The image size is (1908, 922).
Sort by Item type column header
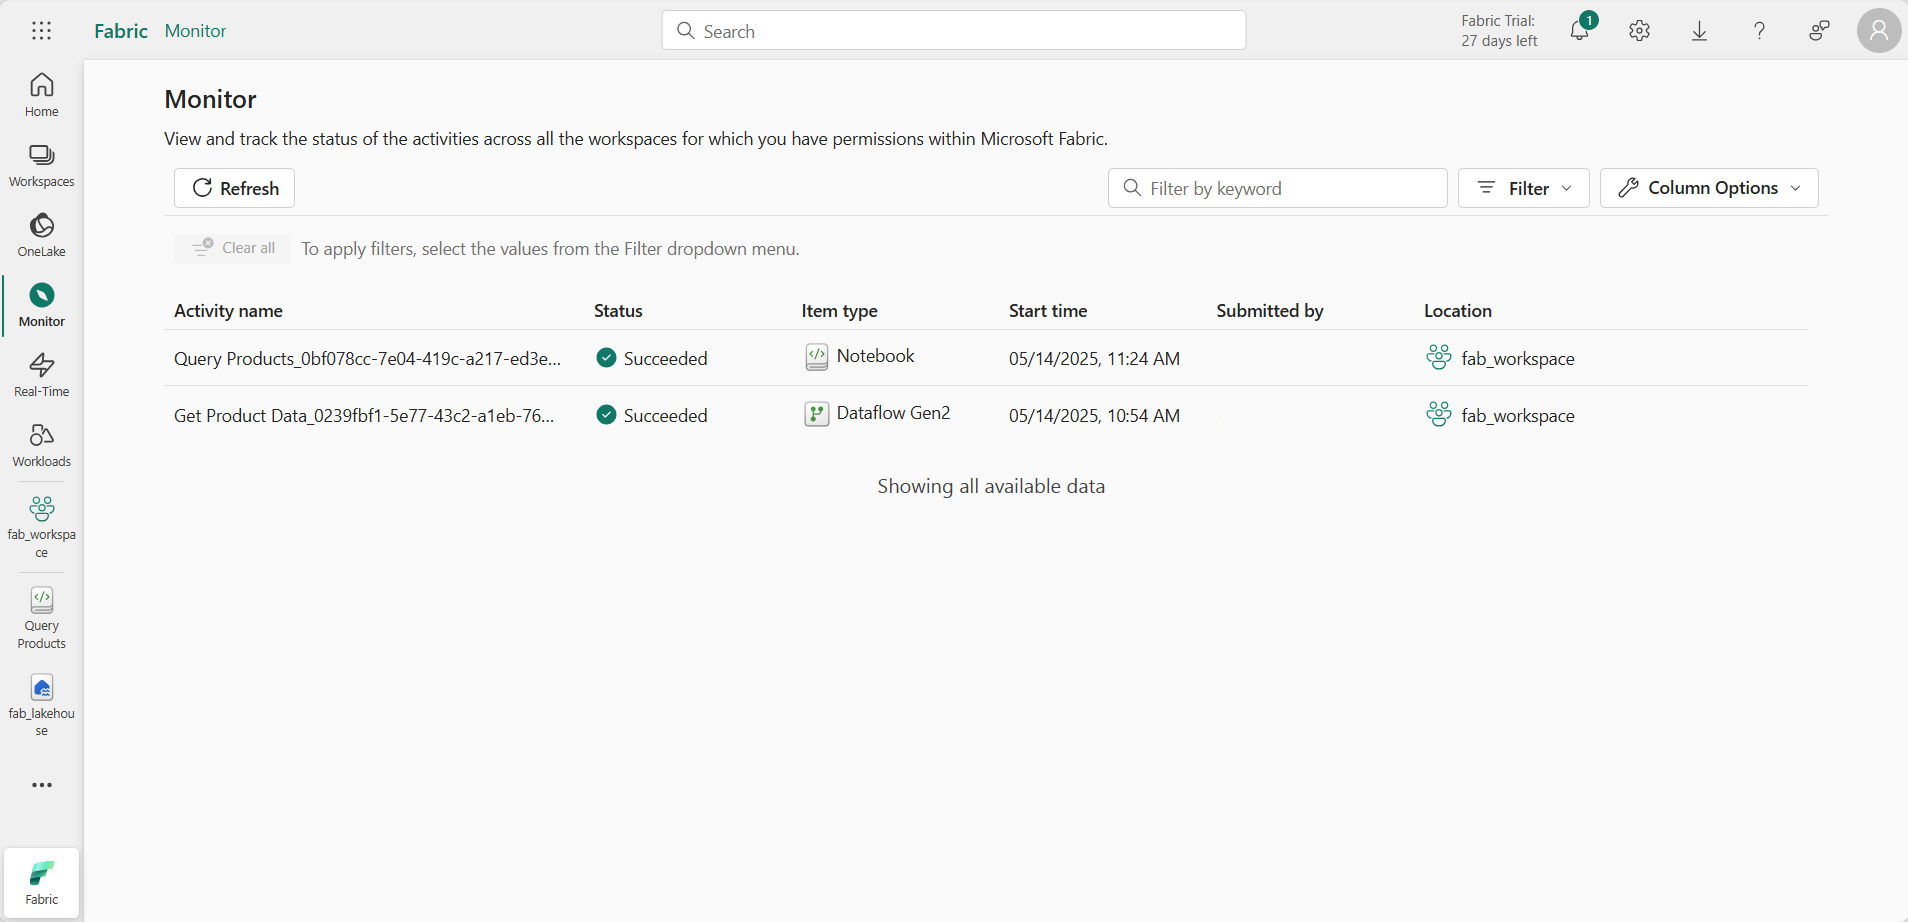click(x=839, y=311)
